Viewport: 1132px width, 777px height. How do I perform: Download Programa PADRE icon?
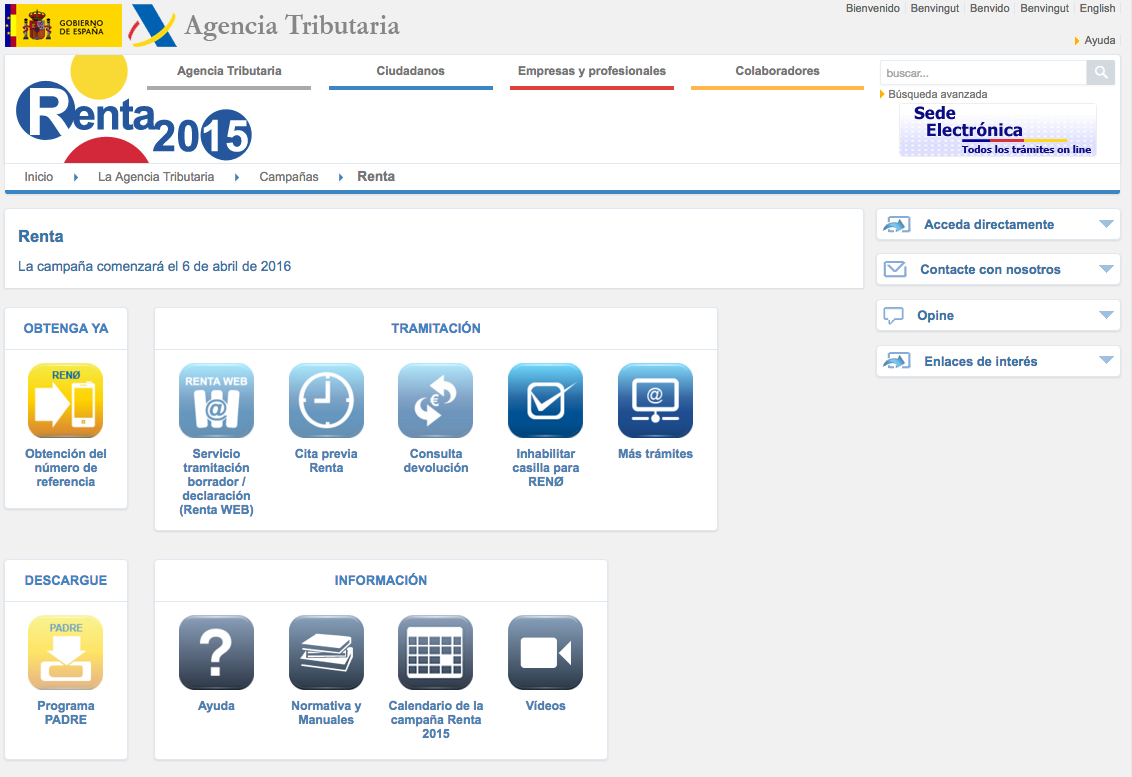pos(66,653)
